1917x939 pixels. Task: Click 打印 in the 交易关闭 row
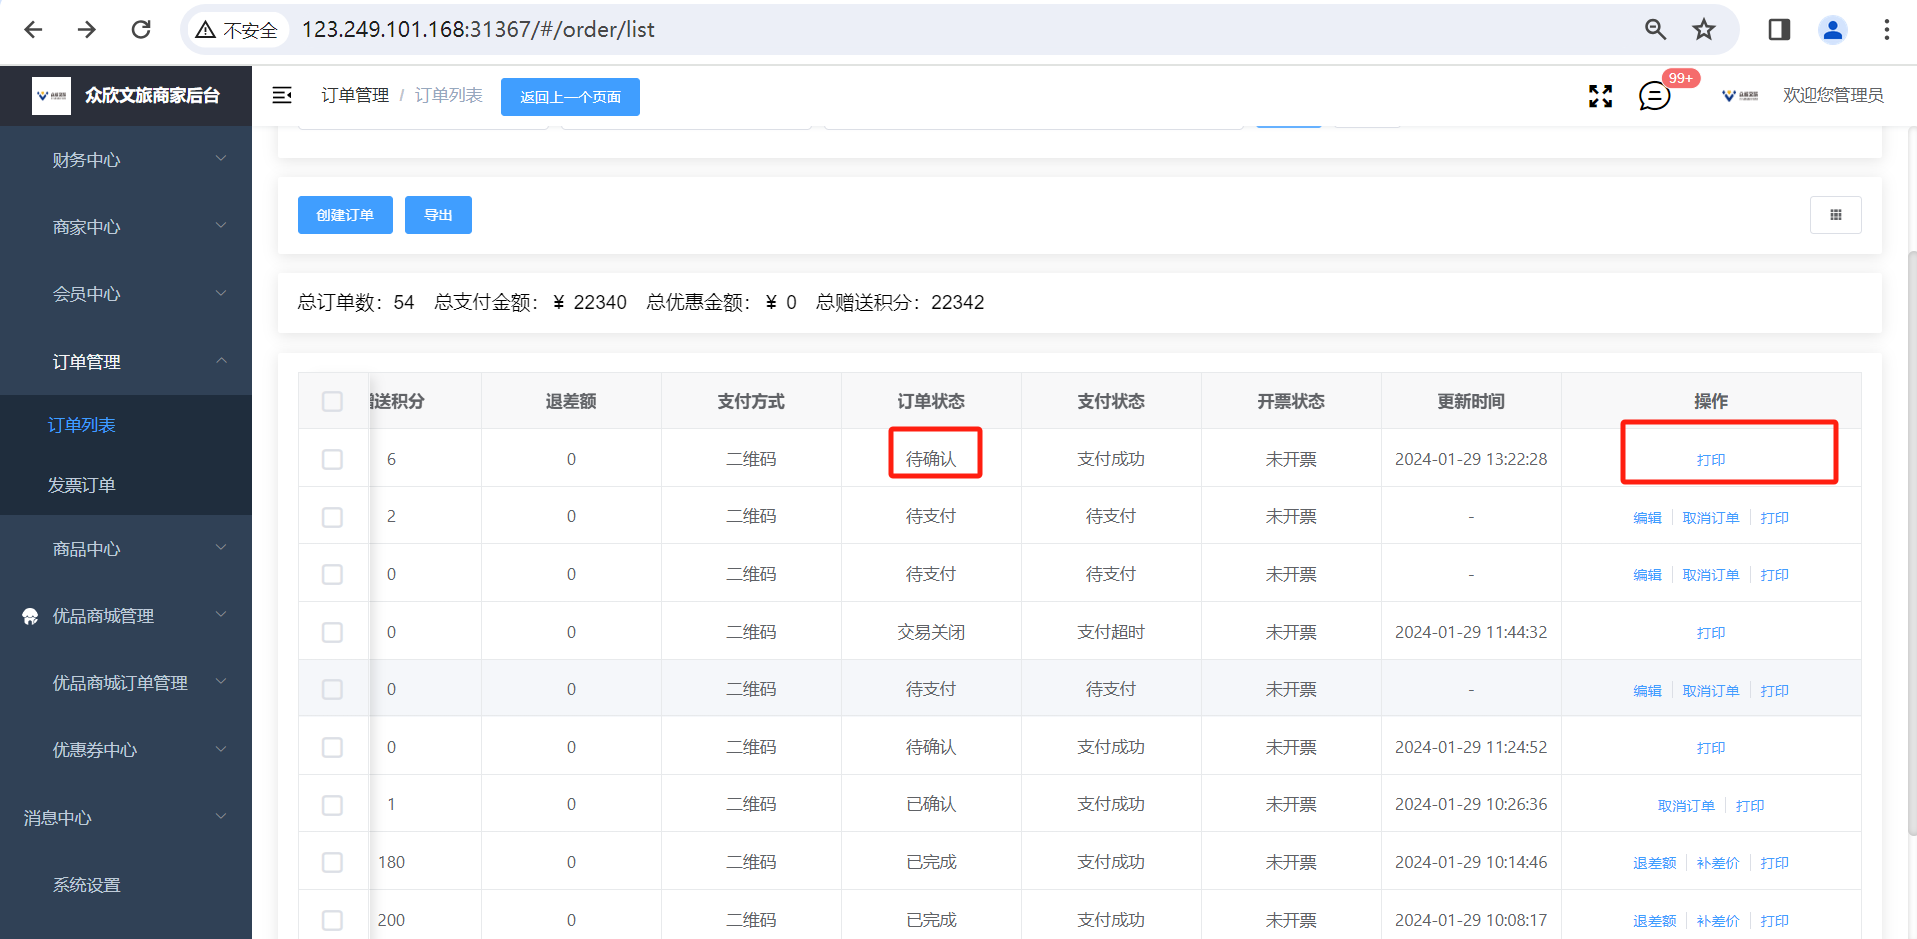[1711, 633]
